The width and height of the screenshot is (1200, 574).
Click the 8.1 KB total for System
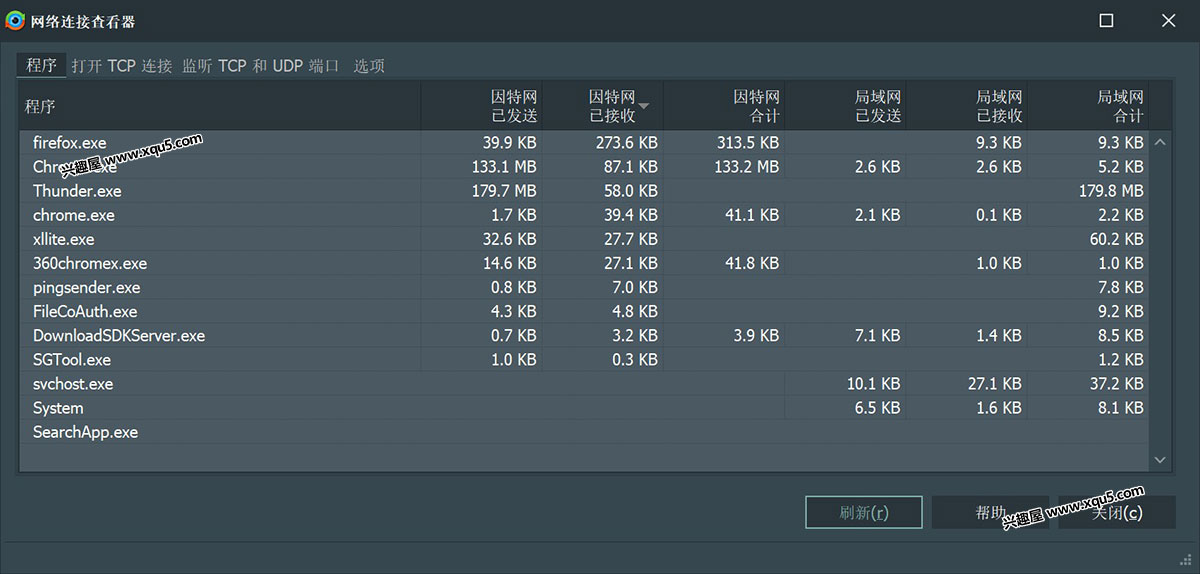(1121, 408)
